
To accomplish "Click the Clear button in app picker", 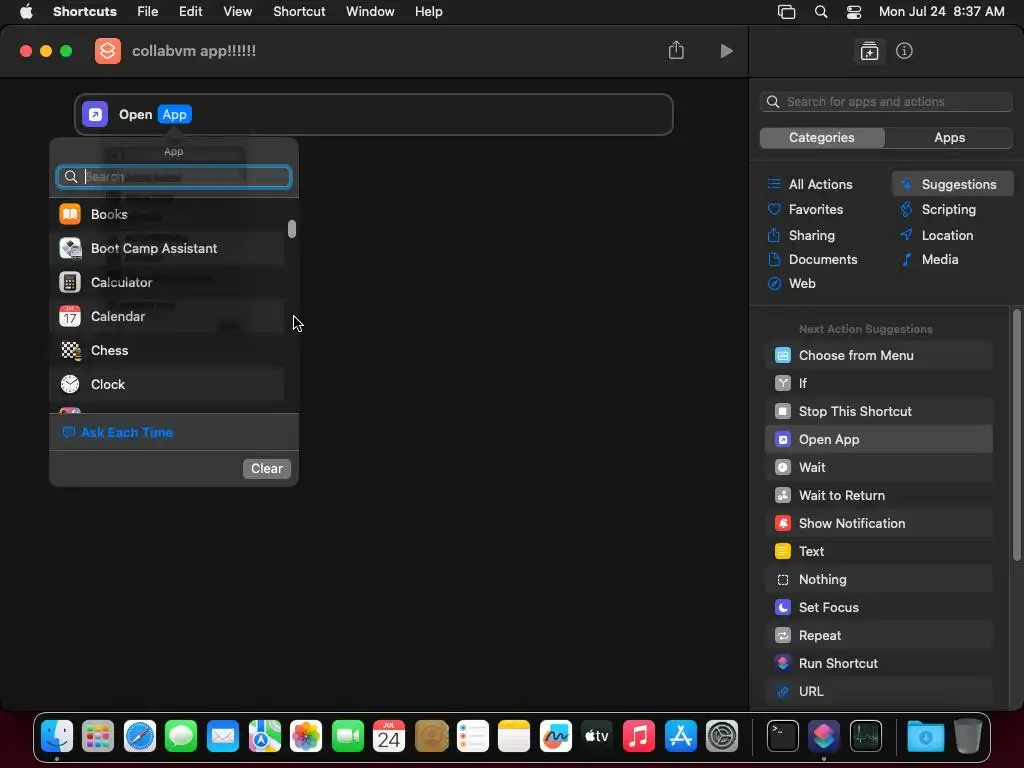I will [x=266, y=468].
